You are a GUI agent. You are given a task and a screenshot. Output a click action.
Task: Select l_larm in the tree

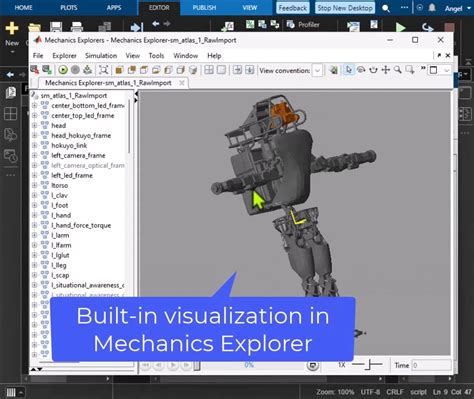click(x=60, y=235)
